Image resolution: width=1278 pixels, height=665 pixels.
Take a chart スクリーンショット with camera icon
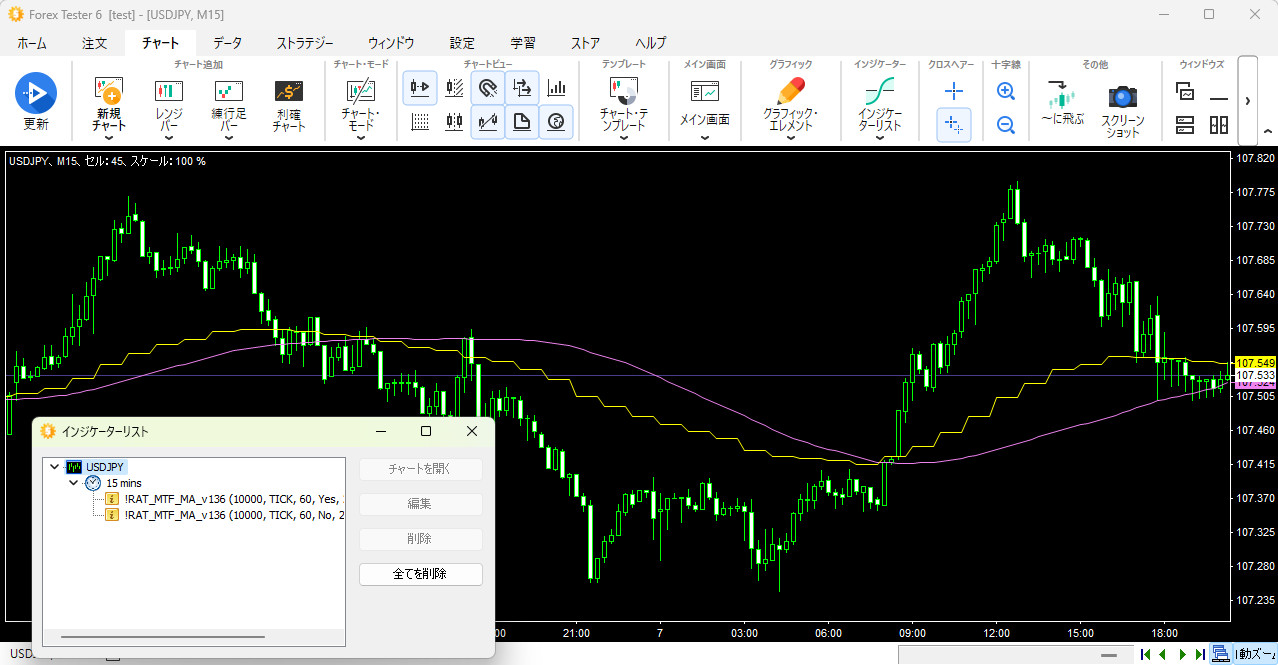1123,97
